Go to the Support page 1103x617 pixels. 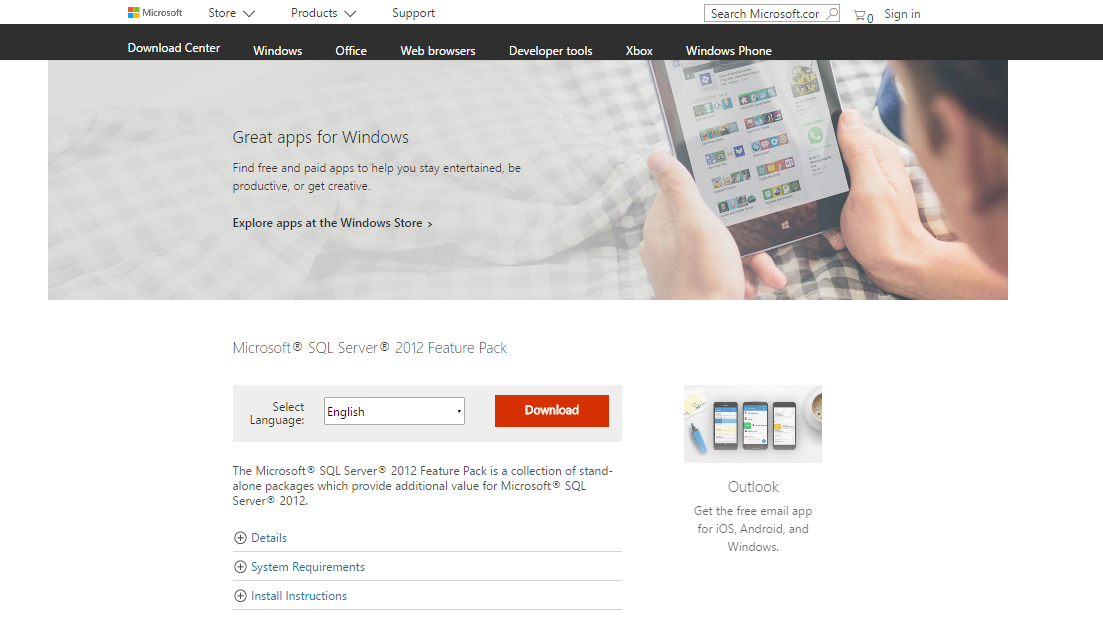(414, 13)
